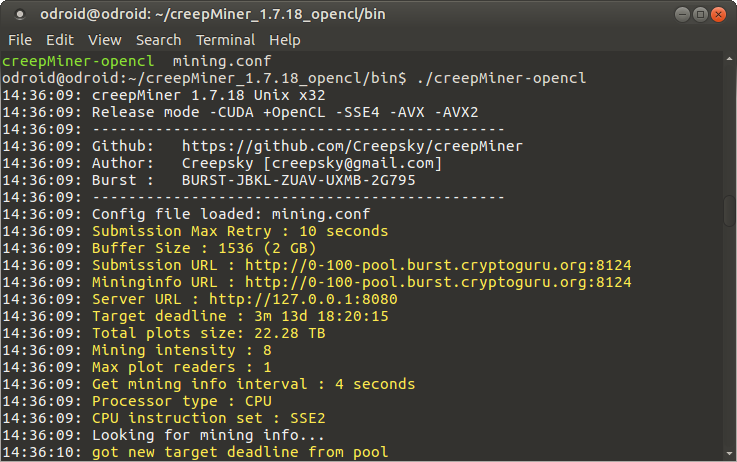Click the Server URL 127.0.0.1:8080
The height and width of the screenshot is (462, 737).
pyautogui.click(x=303, y=299)
